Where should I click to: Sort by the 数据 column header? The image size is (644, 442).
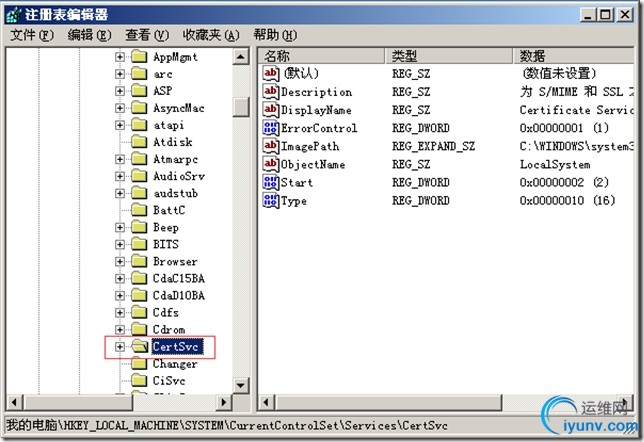coord(574,56)
